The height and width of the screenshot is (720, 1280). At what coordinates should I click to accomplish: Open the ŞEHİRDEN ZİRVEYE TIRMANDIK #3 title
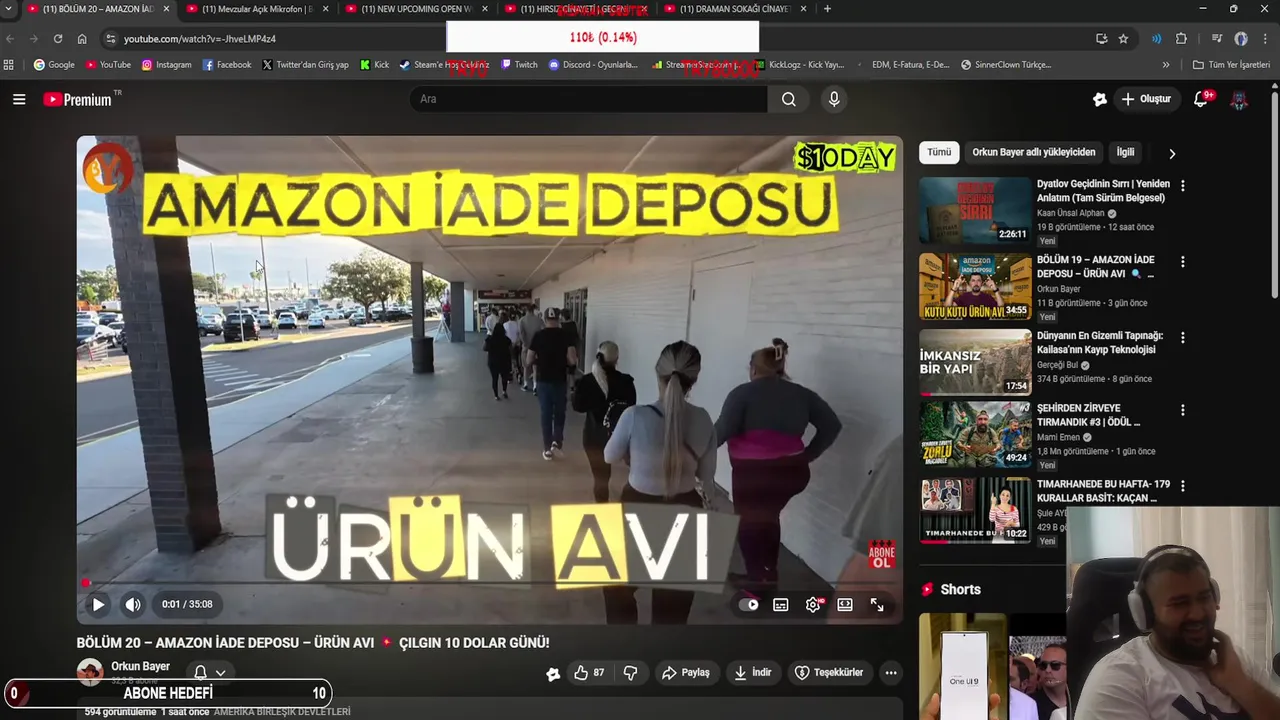click(1088, 415)
